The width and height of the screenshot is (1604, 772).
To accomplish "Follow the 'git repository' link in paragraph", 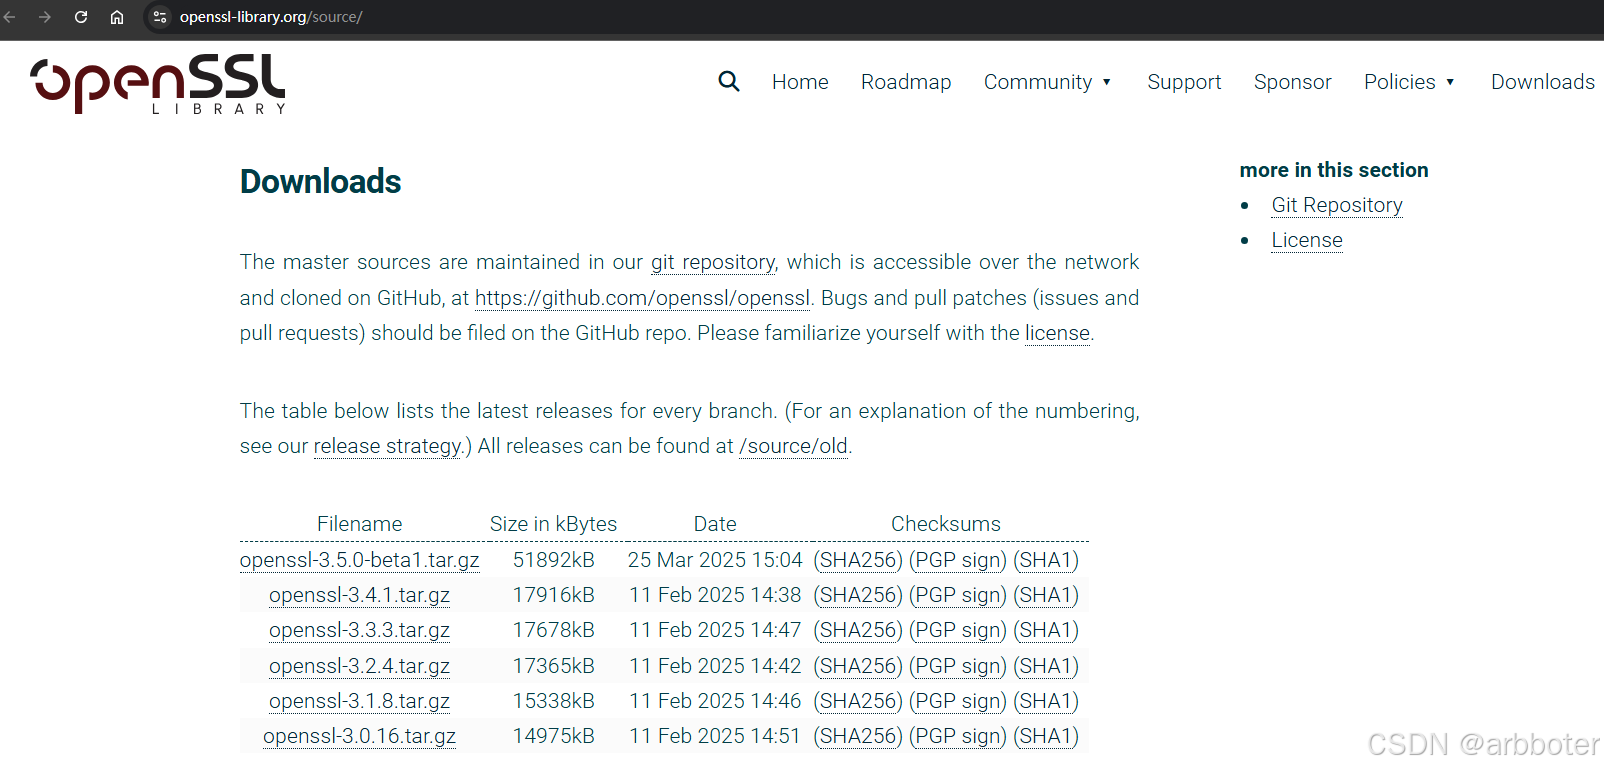I will (x=713, y=262).
